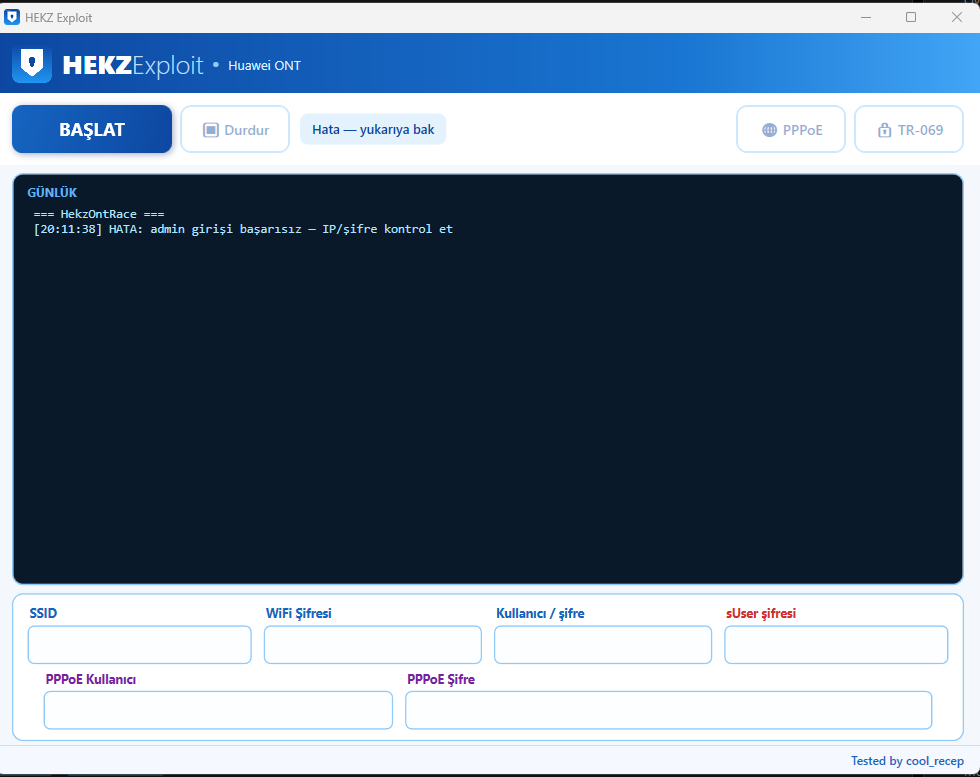
Task: Click the "HEKZ Exploit" window title text
Action: pos(59,18)
